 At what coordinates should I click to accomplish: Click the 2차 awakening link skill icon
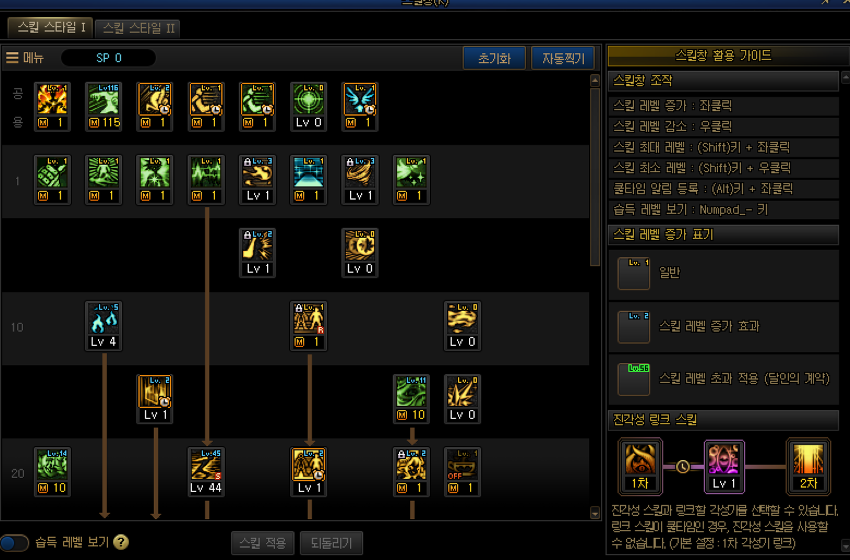[808, 466]
